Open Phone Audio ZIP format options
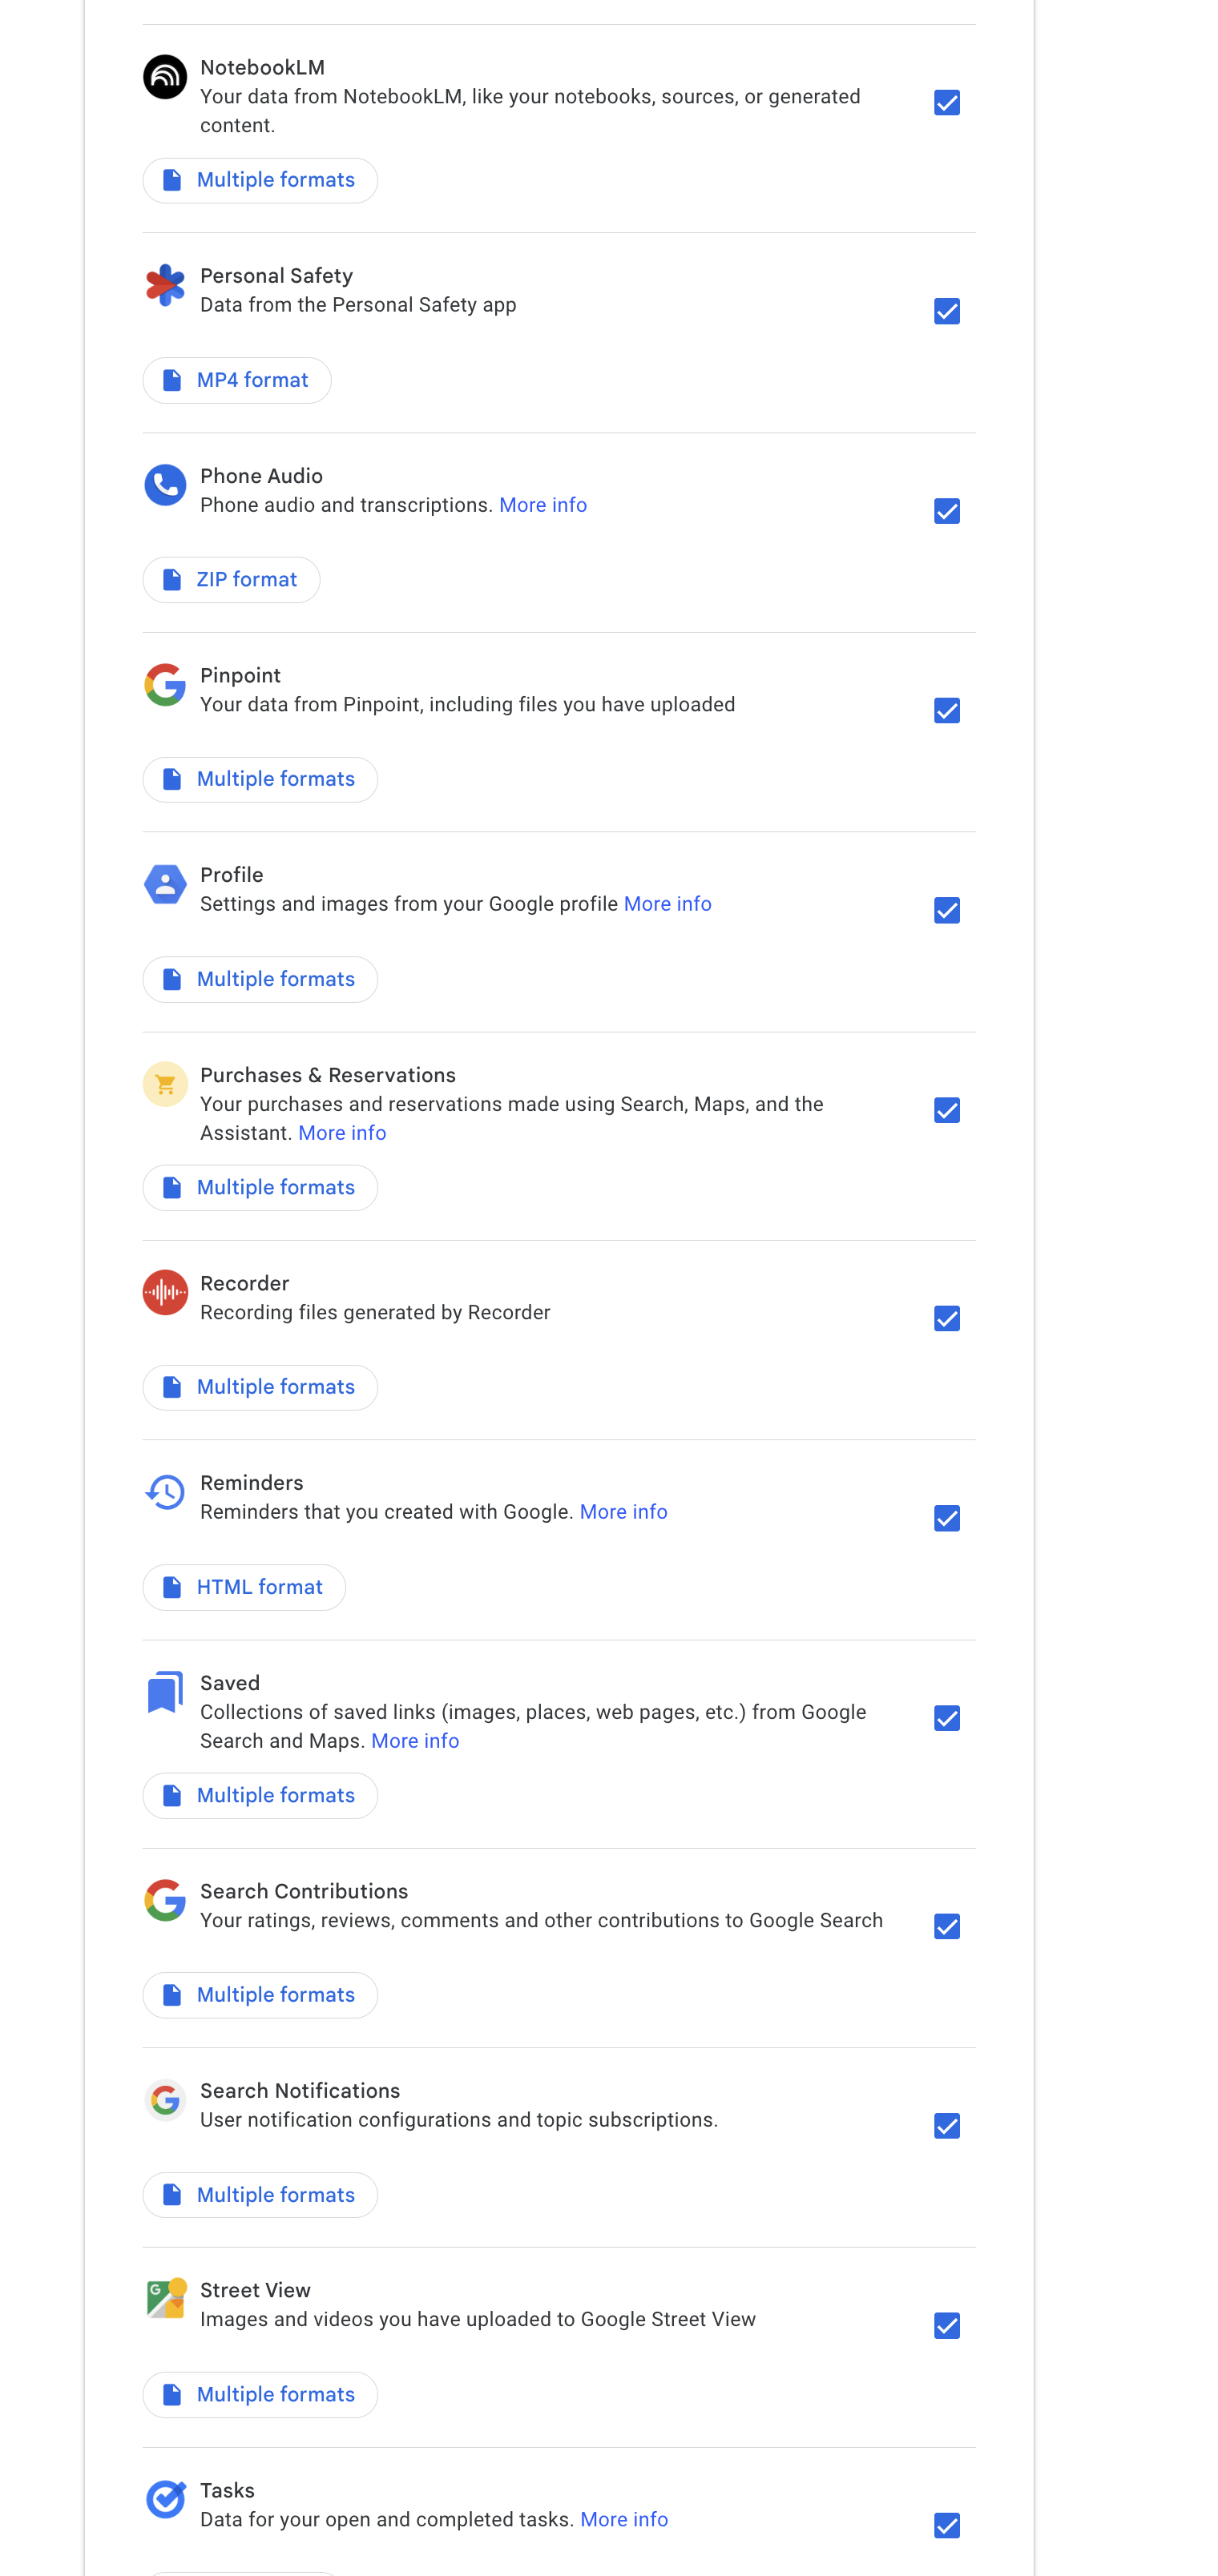 pyautogui.click(x=231, y=580)
